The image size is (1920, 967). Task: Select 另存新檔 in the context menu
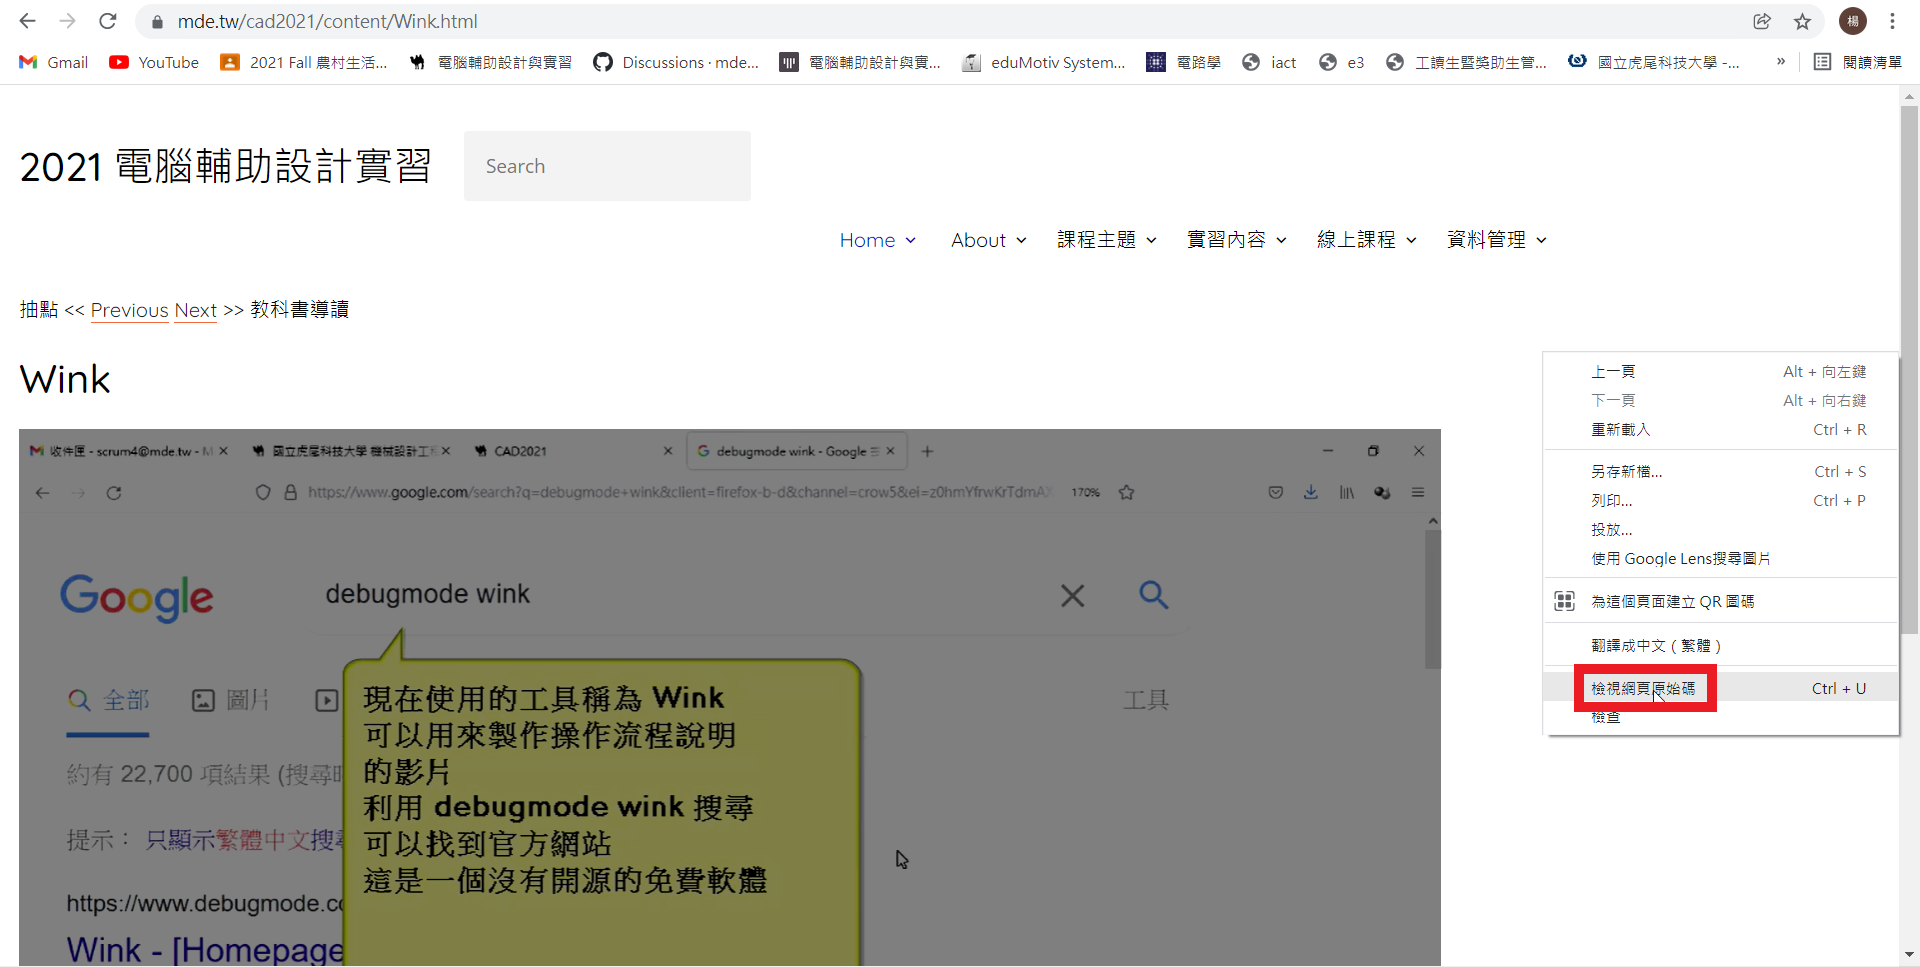(x=1721, y=471)
